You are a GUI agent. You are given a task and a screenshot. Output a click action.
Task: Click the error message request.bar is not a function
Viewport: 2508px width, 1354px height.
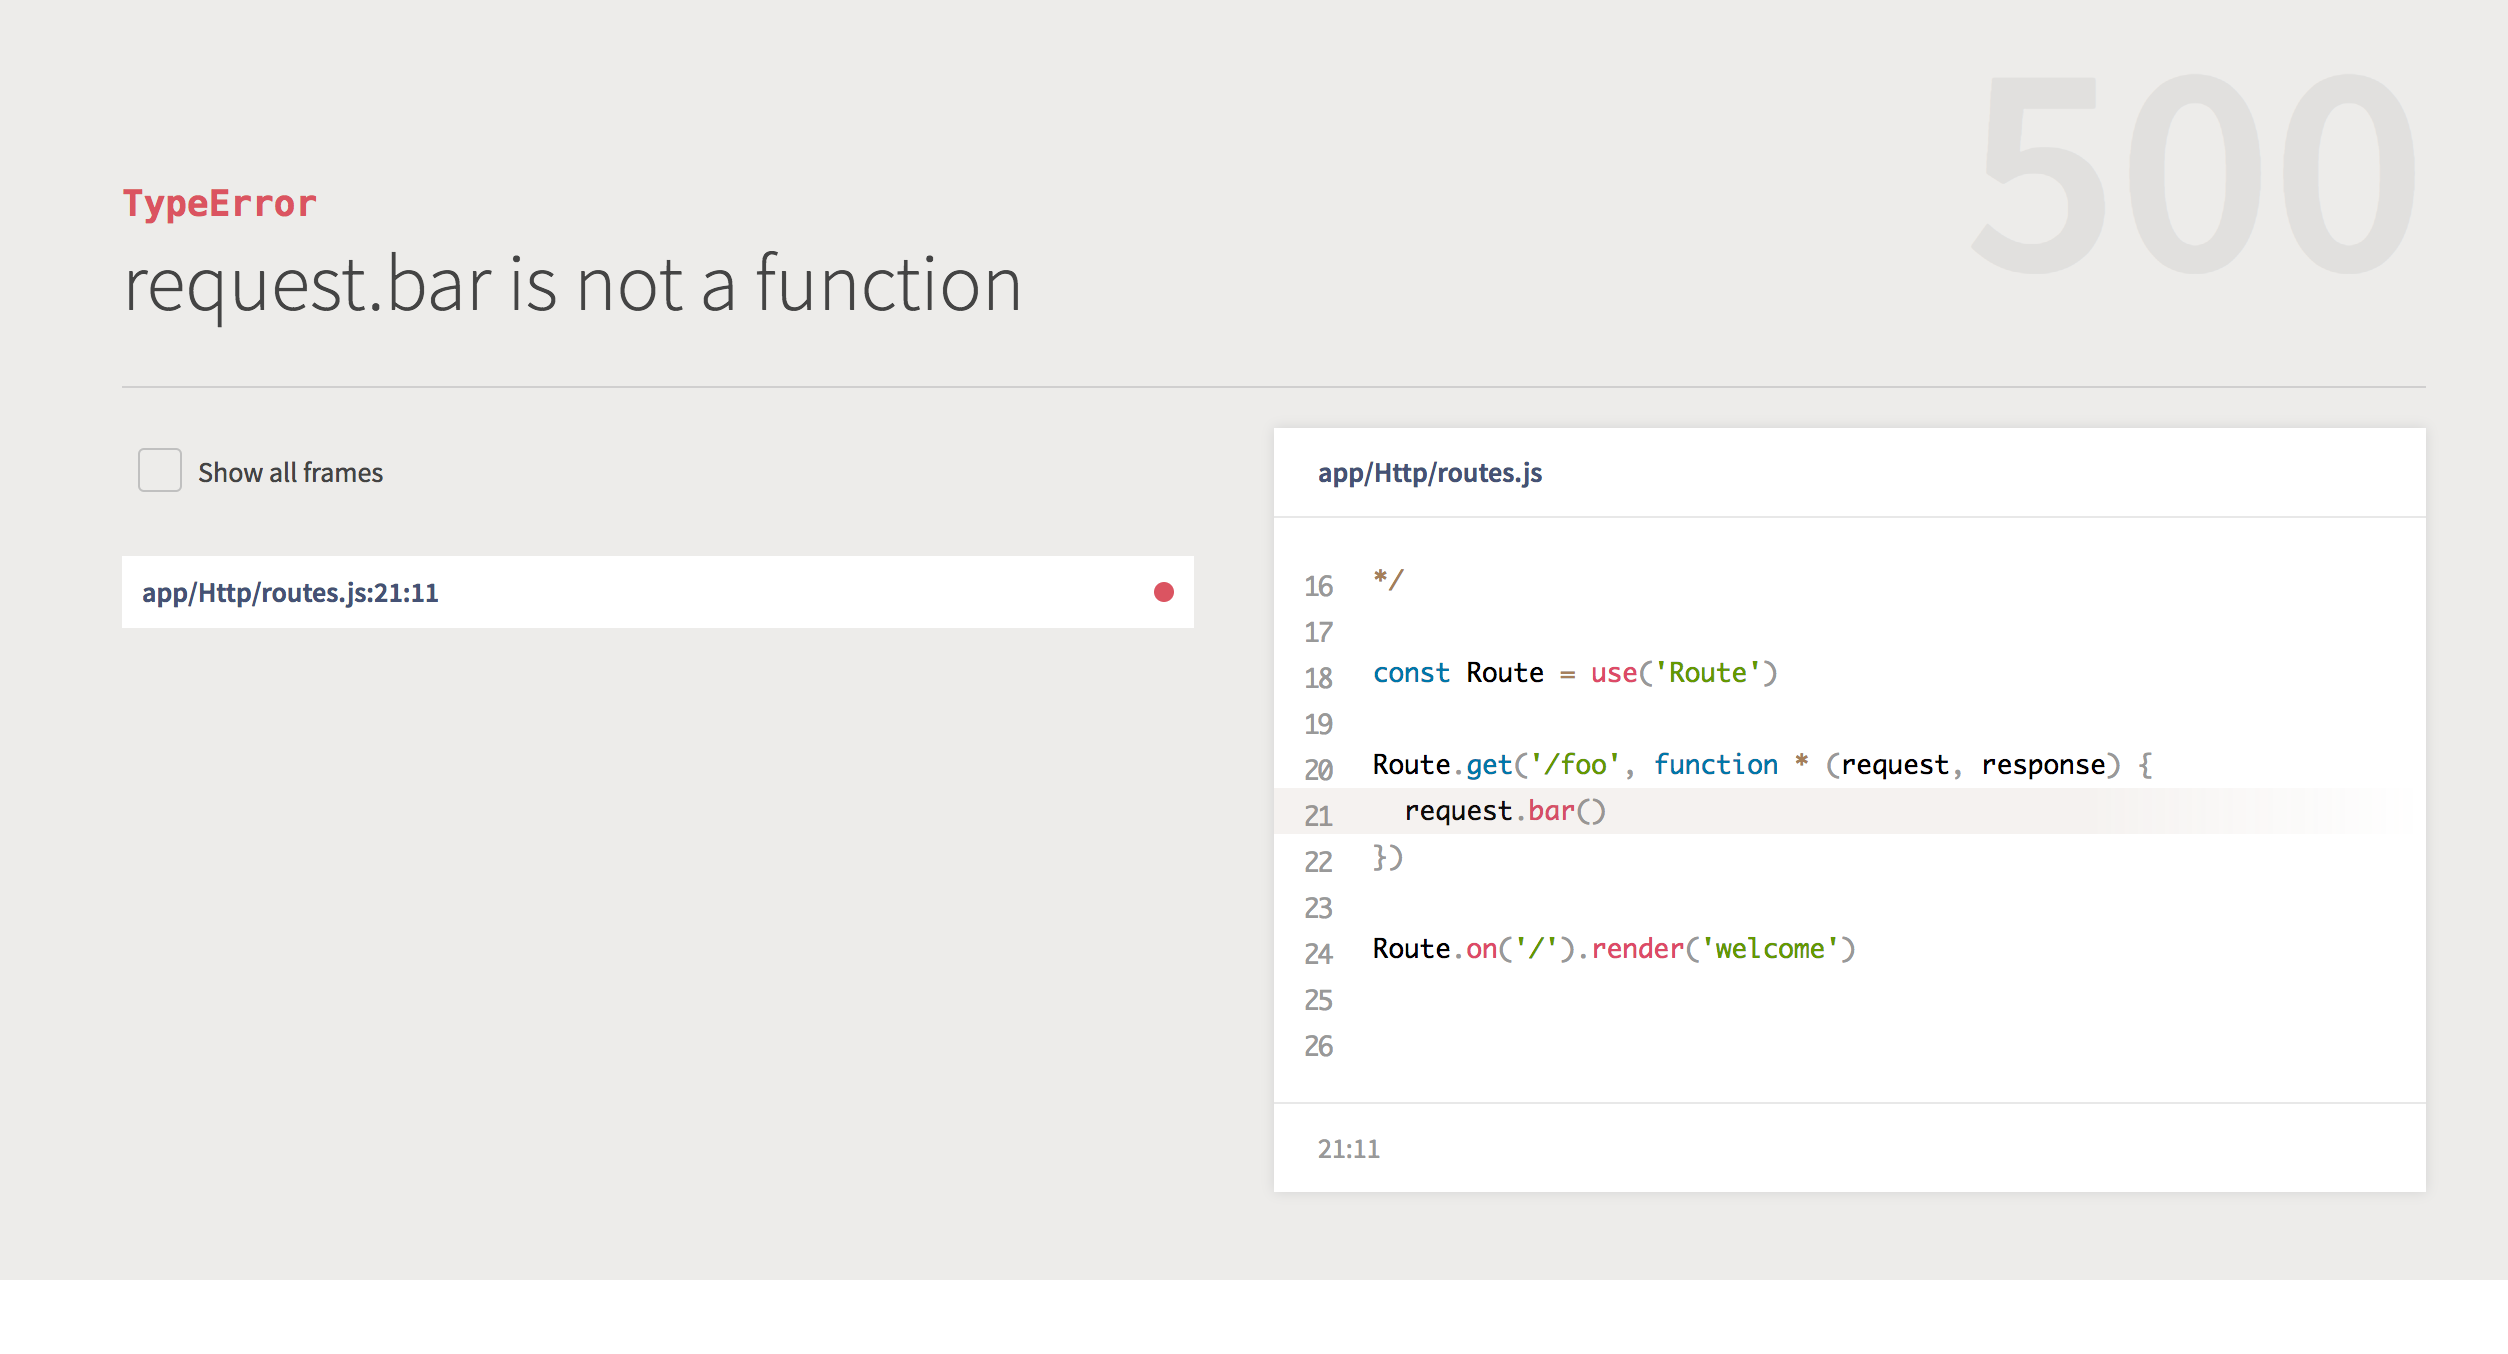(572, 285)
